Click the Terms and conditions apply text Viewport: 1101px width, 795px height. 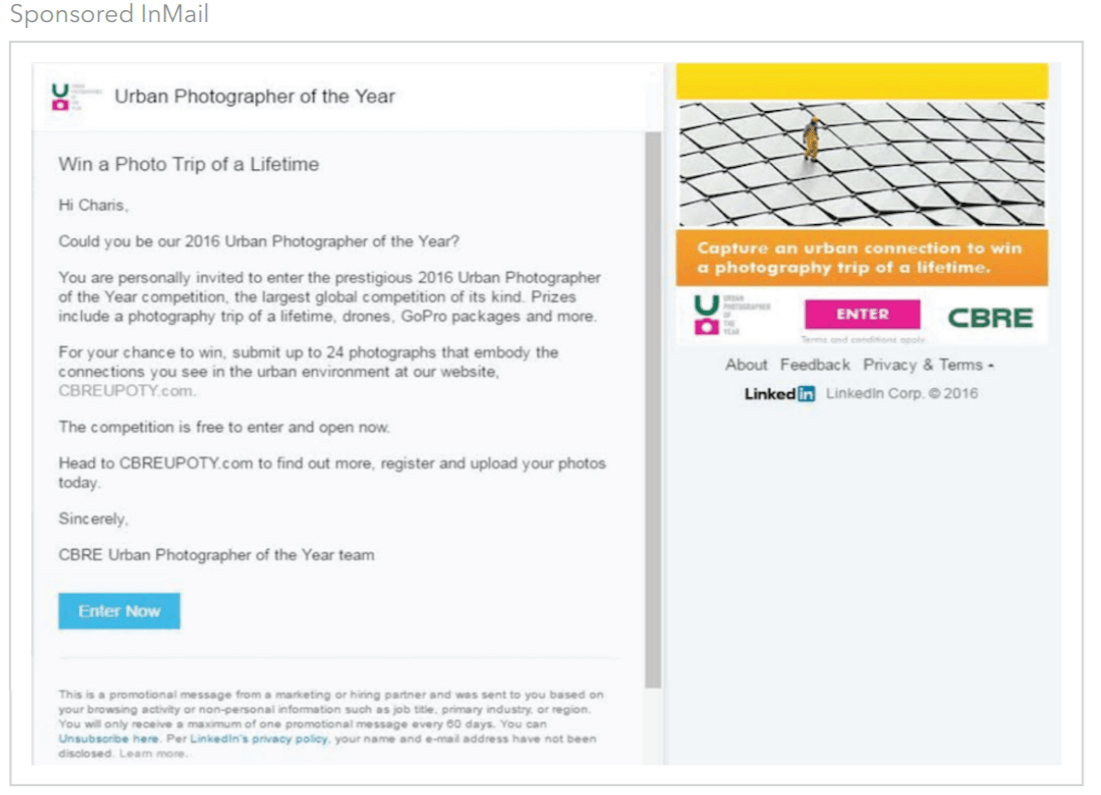863,339
